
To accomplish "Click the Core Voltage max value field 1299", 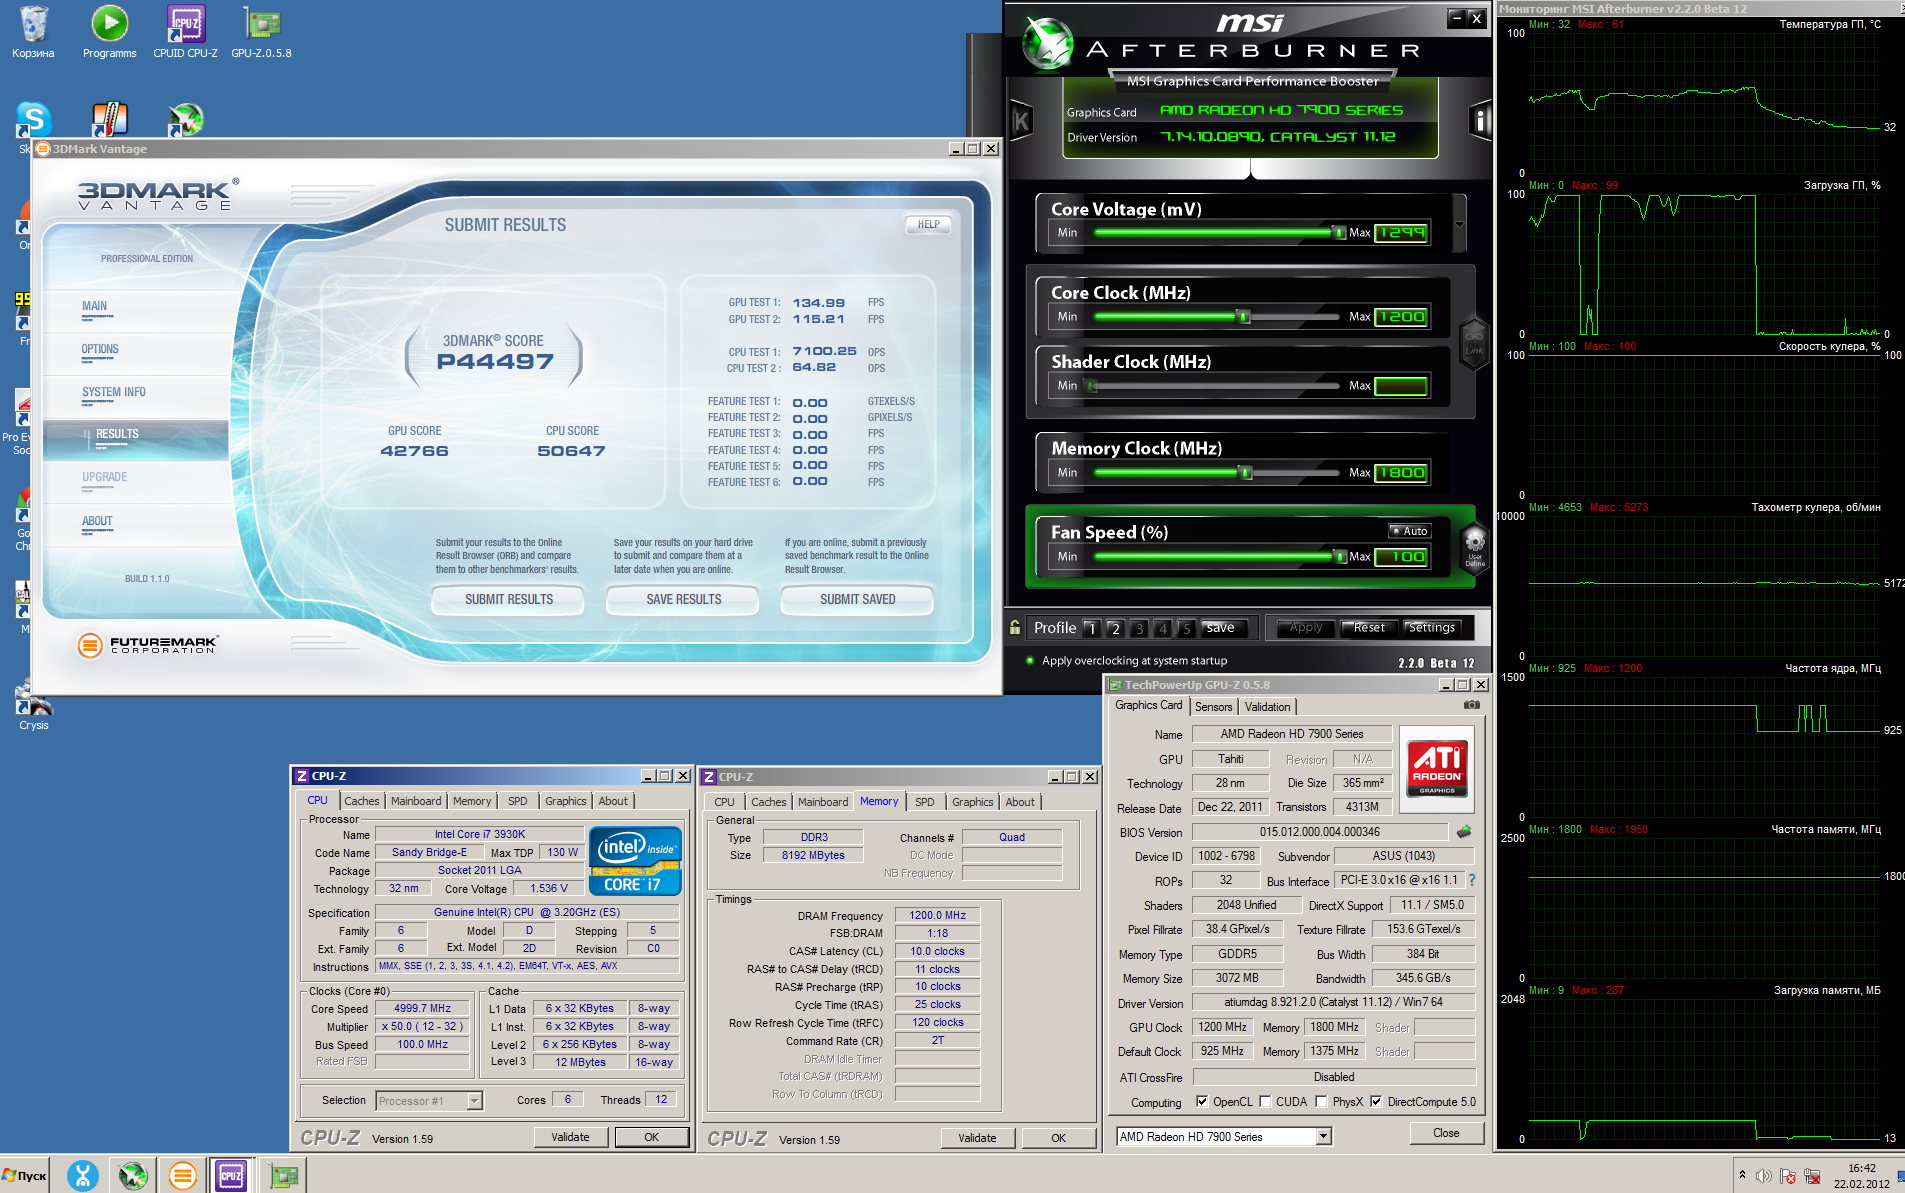I will [1401, 233].
